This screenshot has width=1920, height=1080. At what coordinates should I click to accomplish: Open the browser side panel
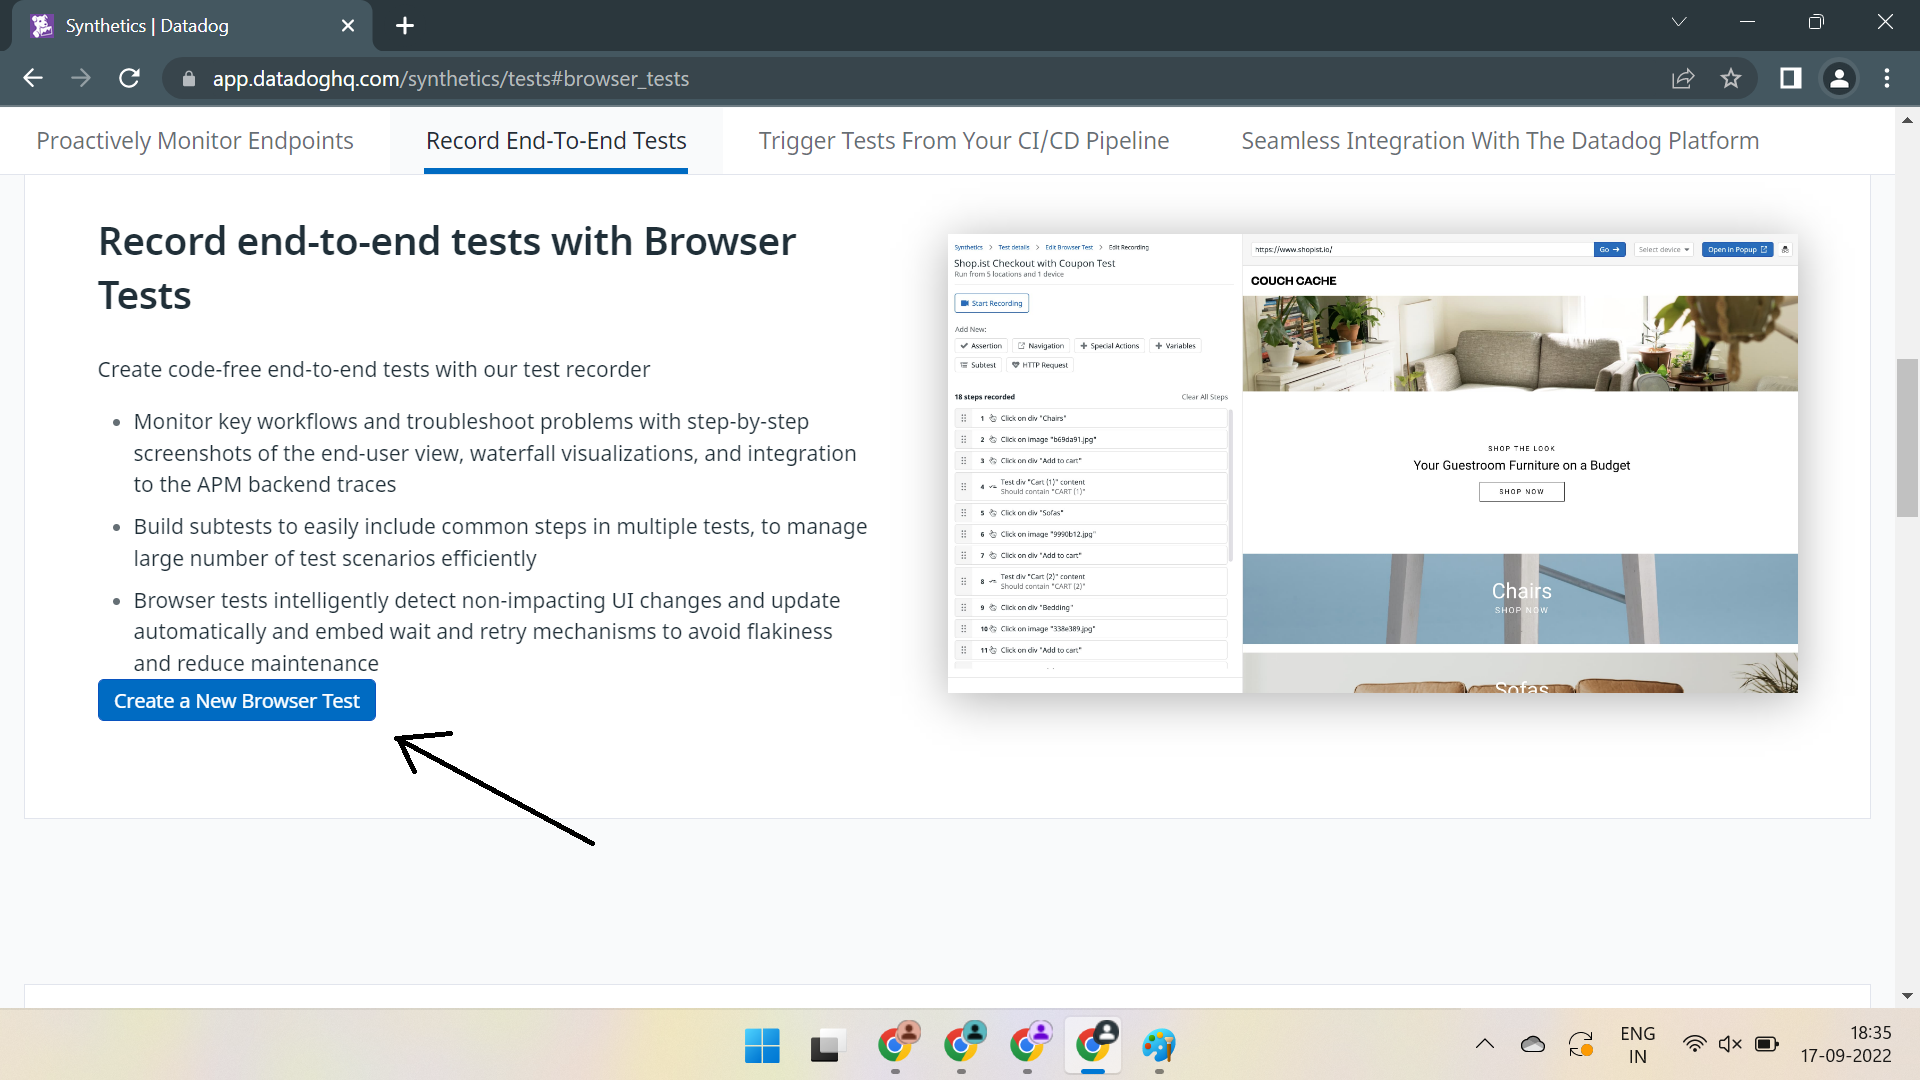click(1791, 78)
